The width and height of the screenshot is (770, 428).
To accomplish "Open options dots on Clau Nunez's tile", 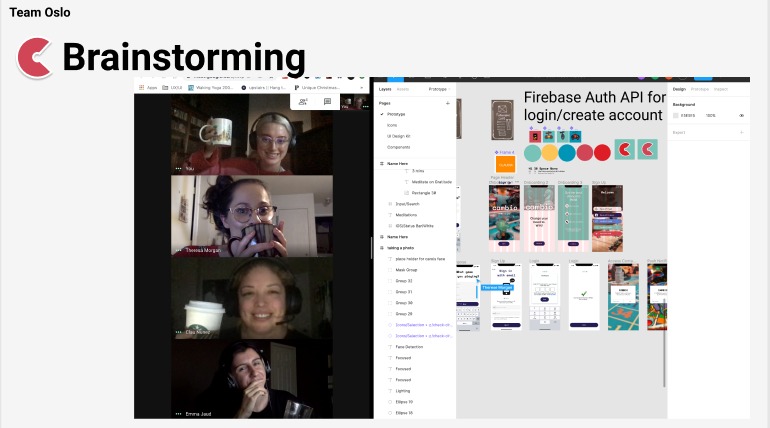I will click(178, 332).
